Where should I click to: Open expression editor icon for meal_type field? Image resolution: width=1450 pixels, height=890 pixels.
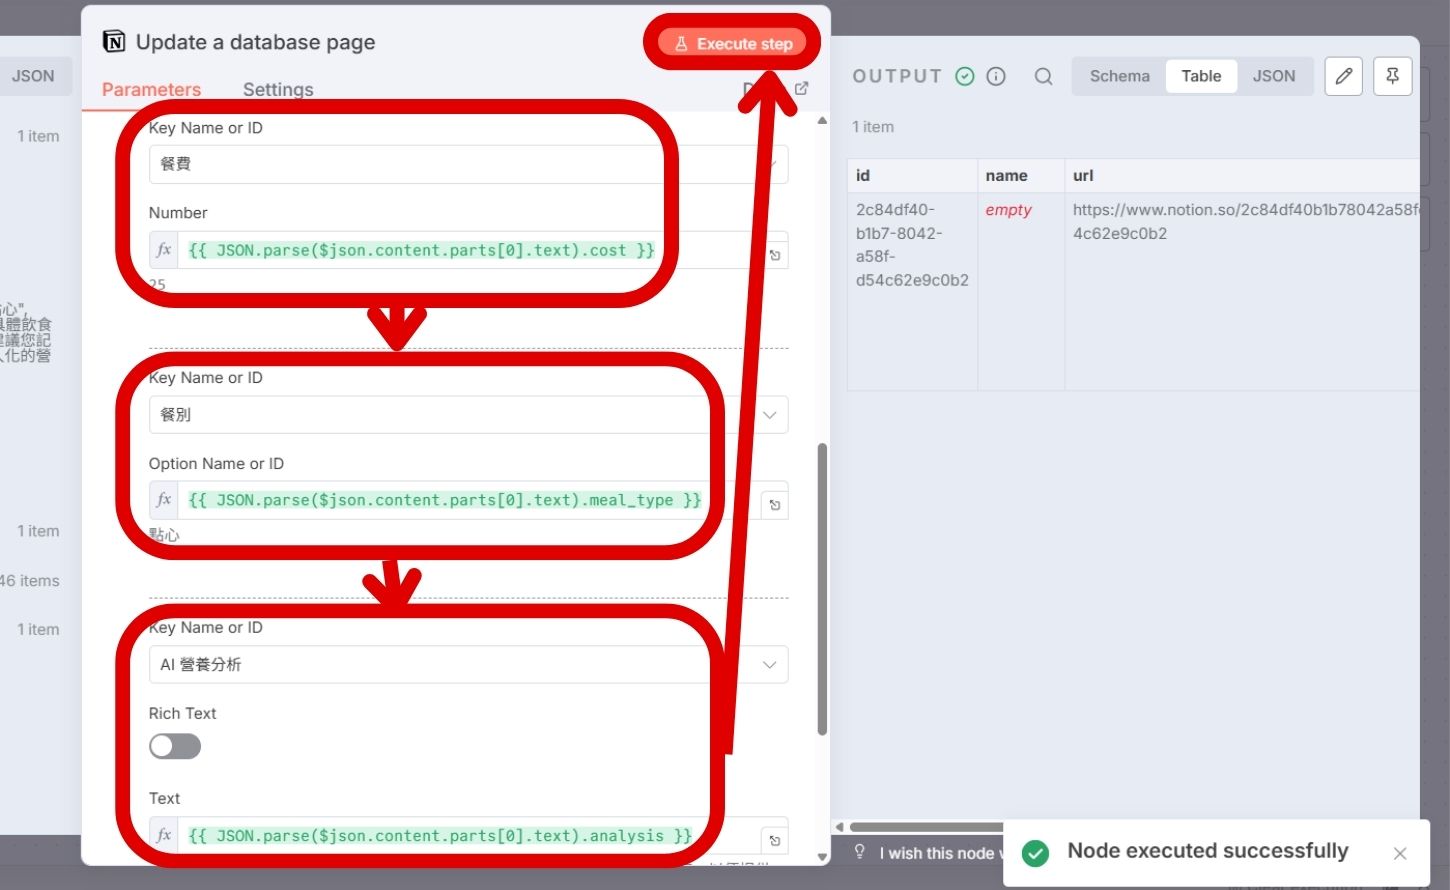pos(774,505)
